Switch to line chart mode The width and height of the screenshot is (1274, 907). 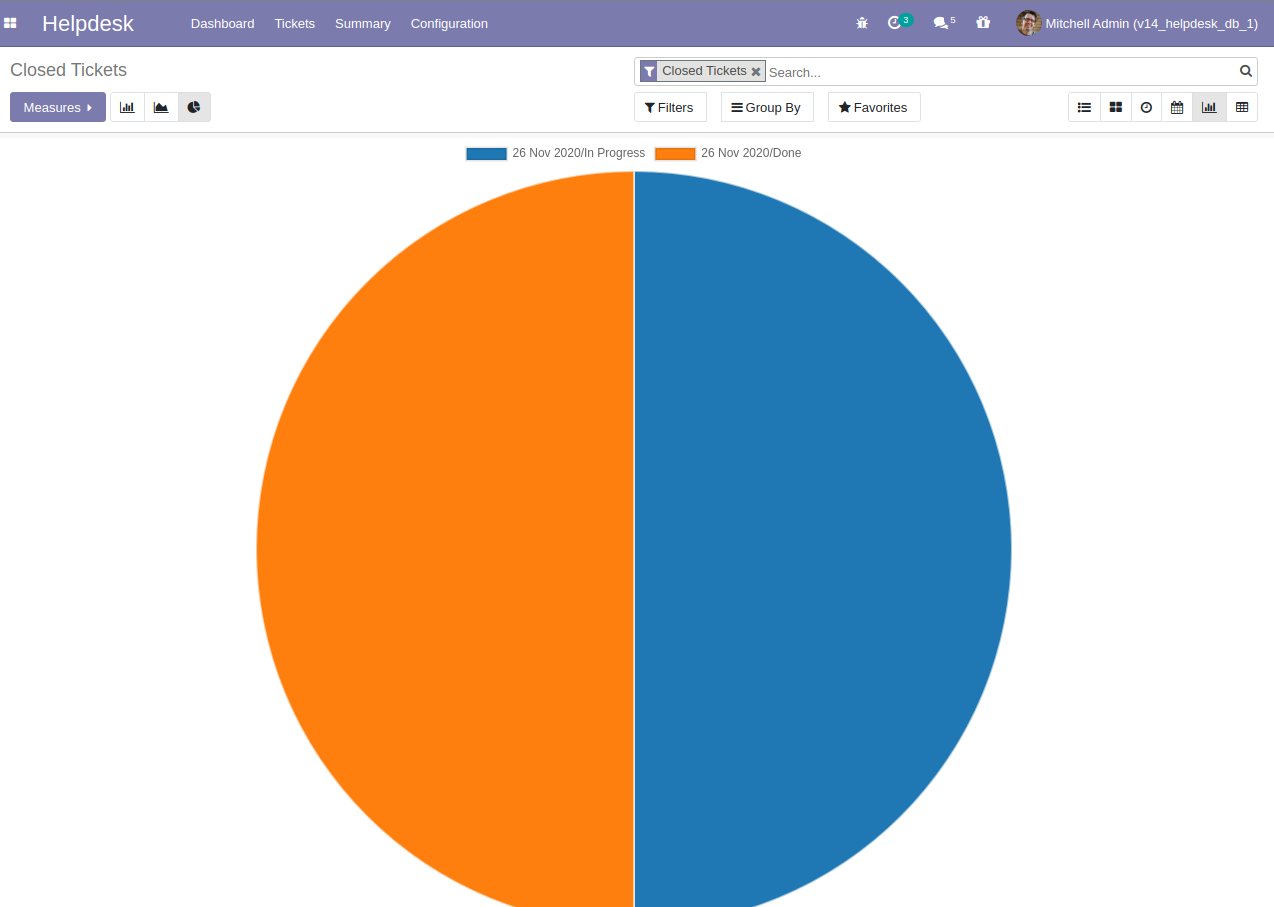pyautogui.click(x=161, y=107)
